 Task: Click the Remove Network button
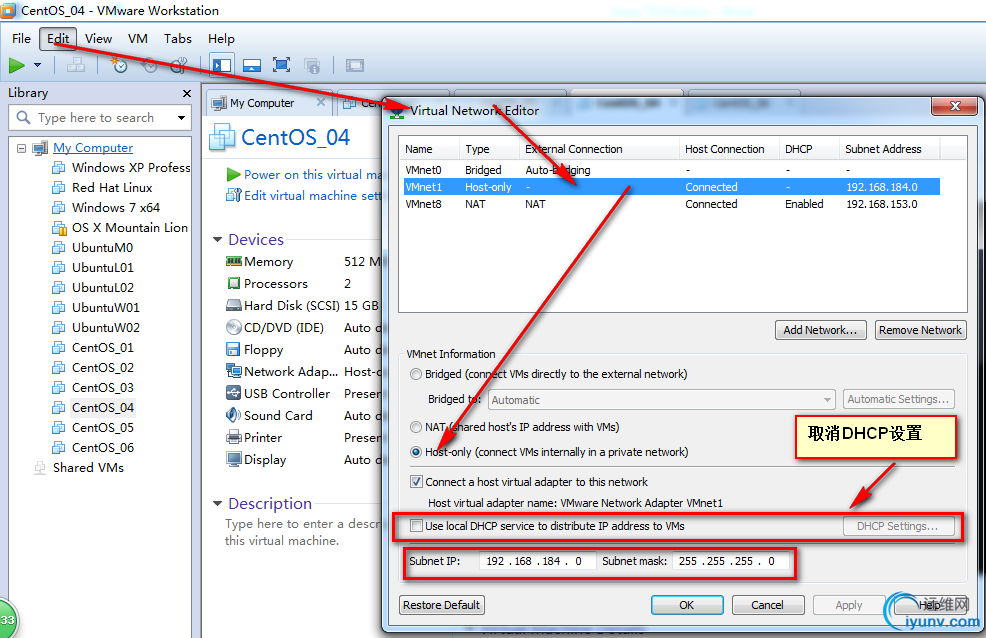(920, 330)
